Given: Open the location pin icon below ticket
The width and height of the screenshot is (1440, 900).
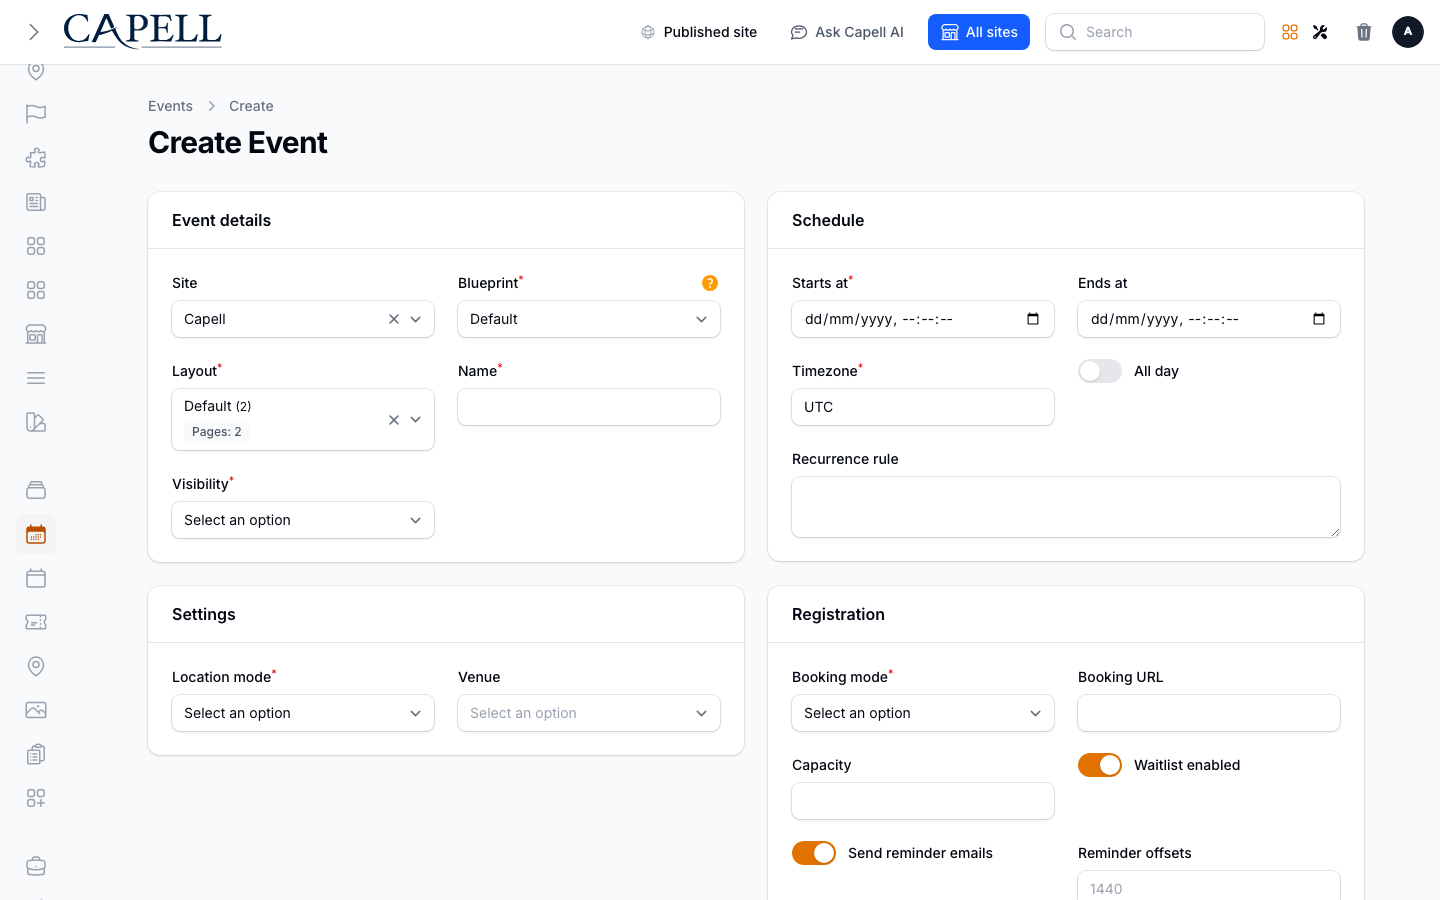Looking at the screenshot, I should coord(36,666).
